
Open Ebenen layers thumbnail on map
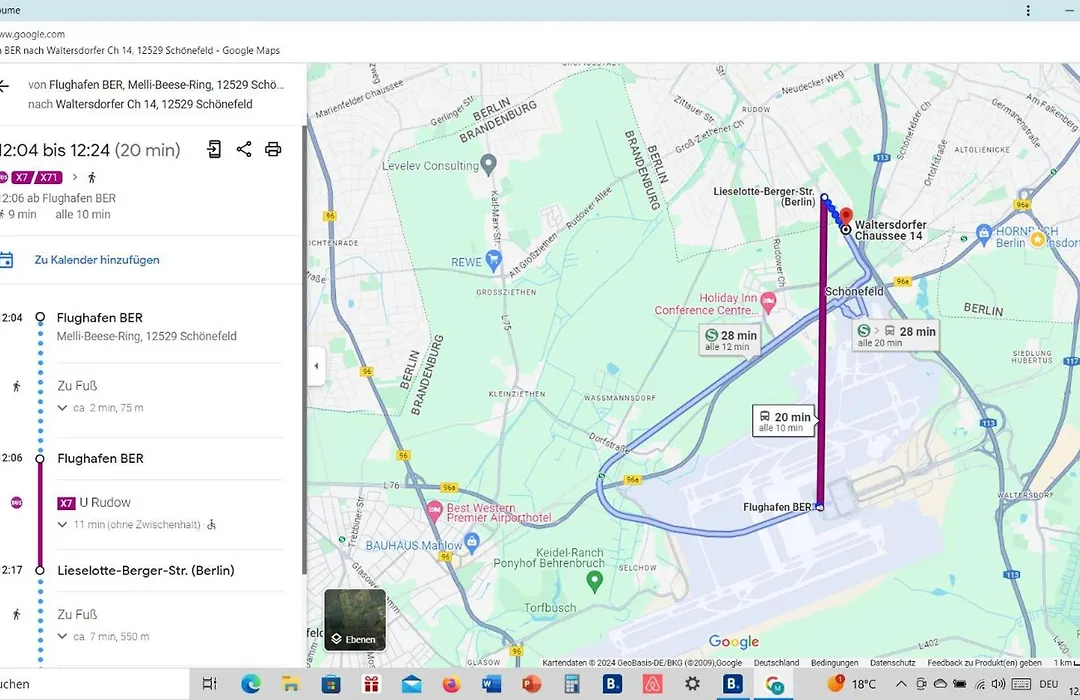pyautogui.click(x=355, y=620)
